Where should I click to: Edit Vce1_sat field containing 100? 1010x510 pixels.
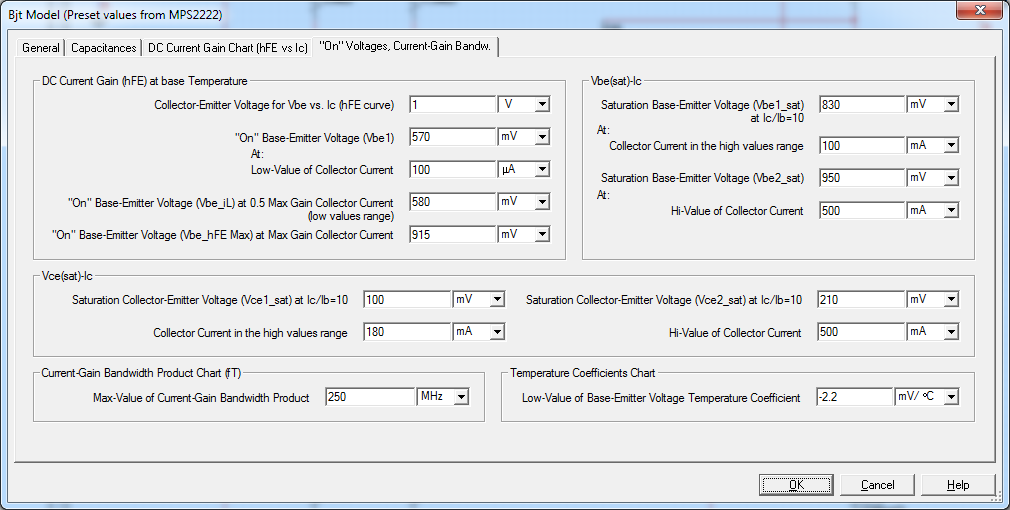tap(407, 299)
